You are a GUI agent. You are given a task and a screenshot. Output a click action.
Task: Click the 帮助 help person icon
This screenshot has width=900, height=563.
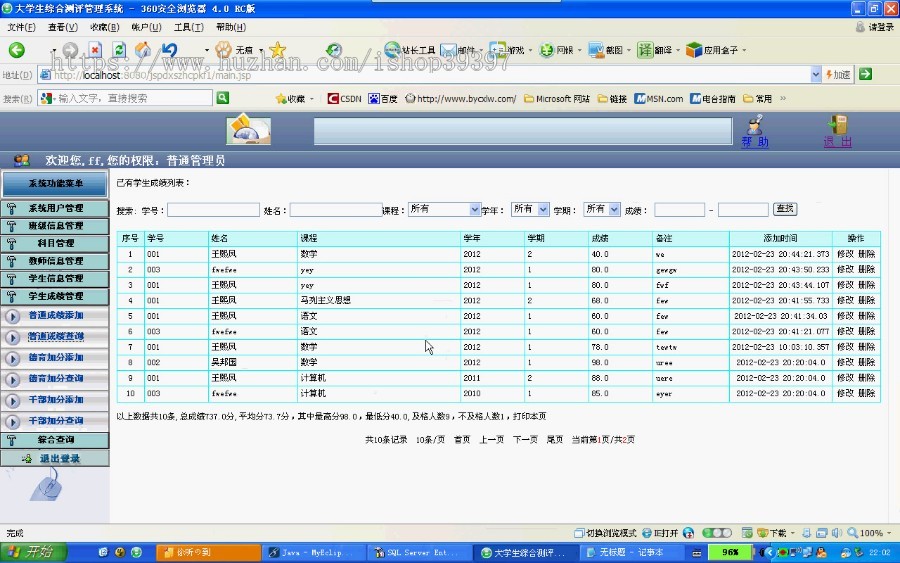point(755,125)
